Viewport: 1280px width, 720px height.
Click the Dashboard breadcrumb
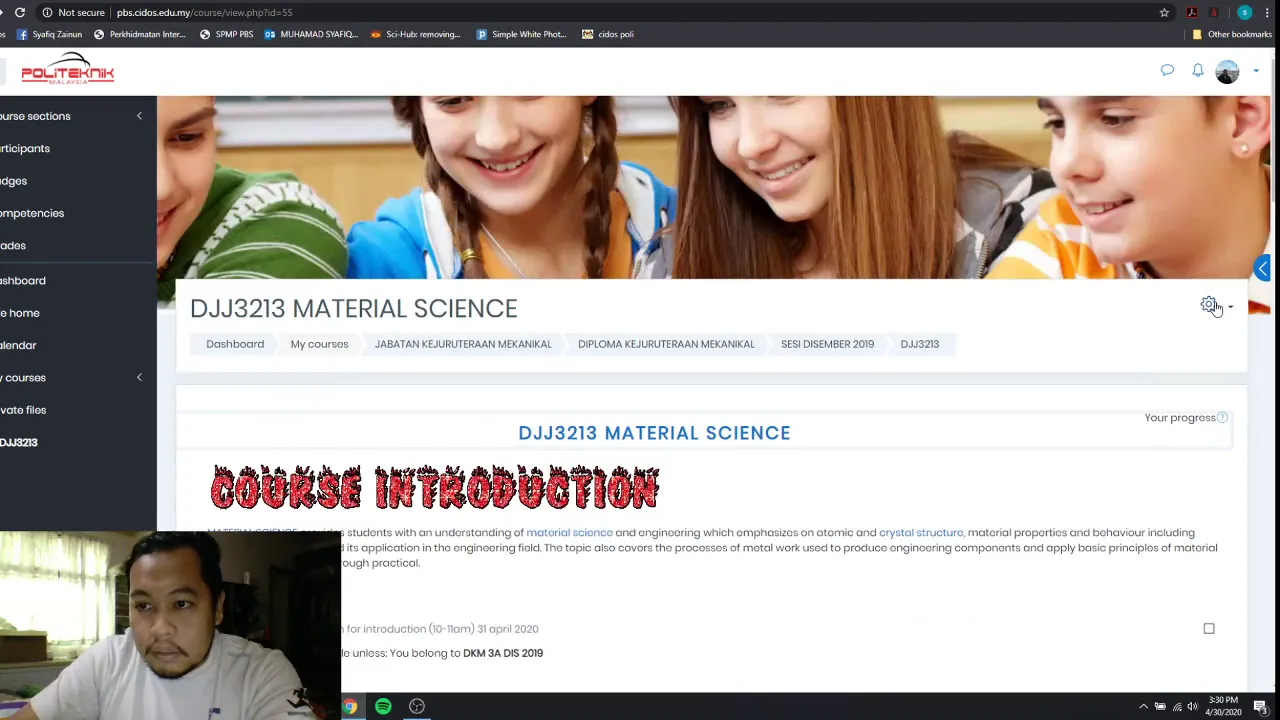(235, 344)
